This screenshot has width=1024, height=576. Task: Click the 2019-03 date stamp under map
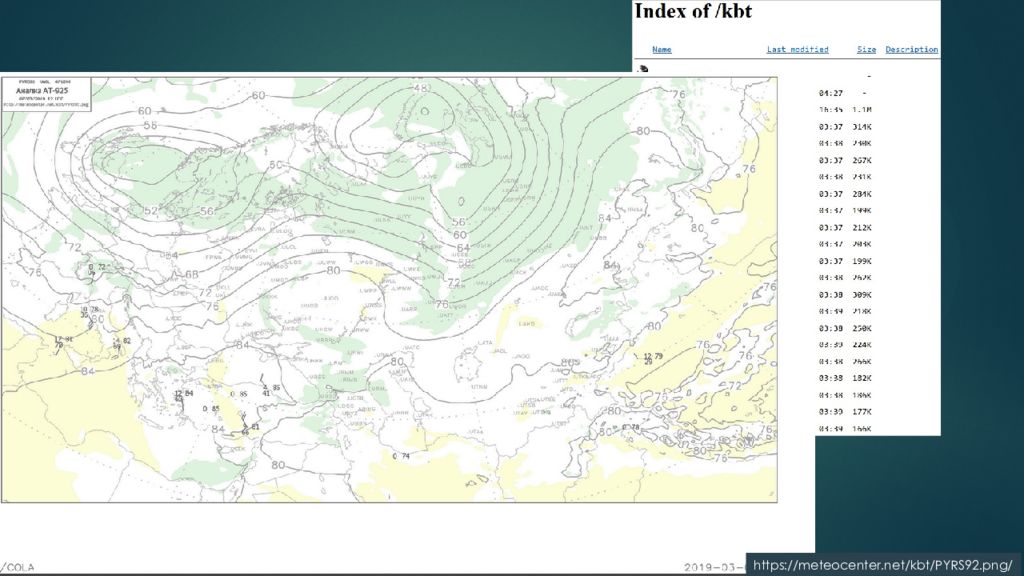(x=714, y=567)
